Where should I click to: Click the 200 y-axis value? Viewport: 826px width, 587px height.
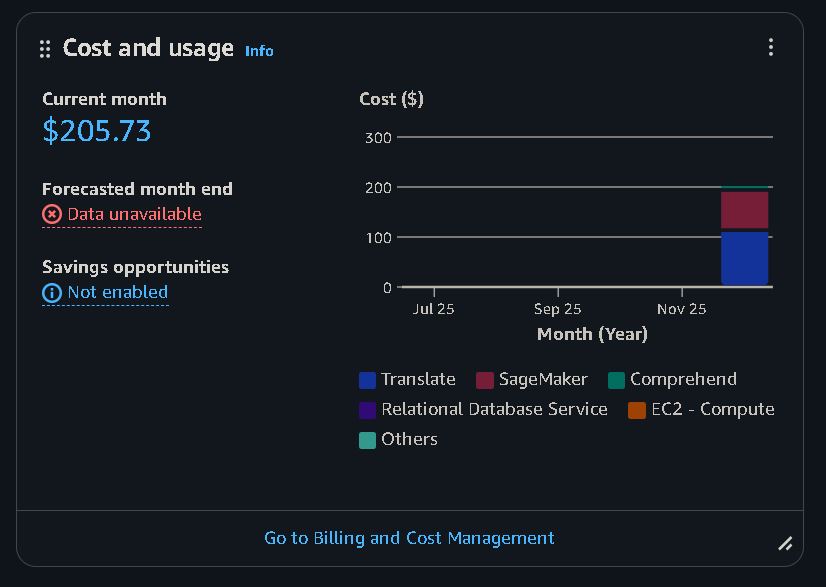[378, 188]
